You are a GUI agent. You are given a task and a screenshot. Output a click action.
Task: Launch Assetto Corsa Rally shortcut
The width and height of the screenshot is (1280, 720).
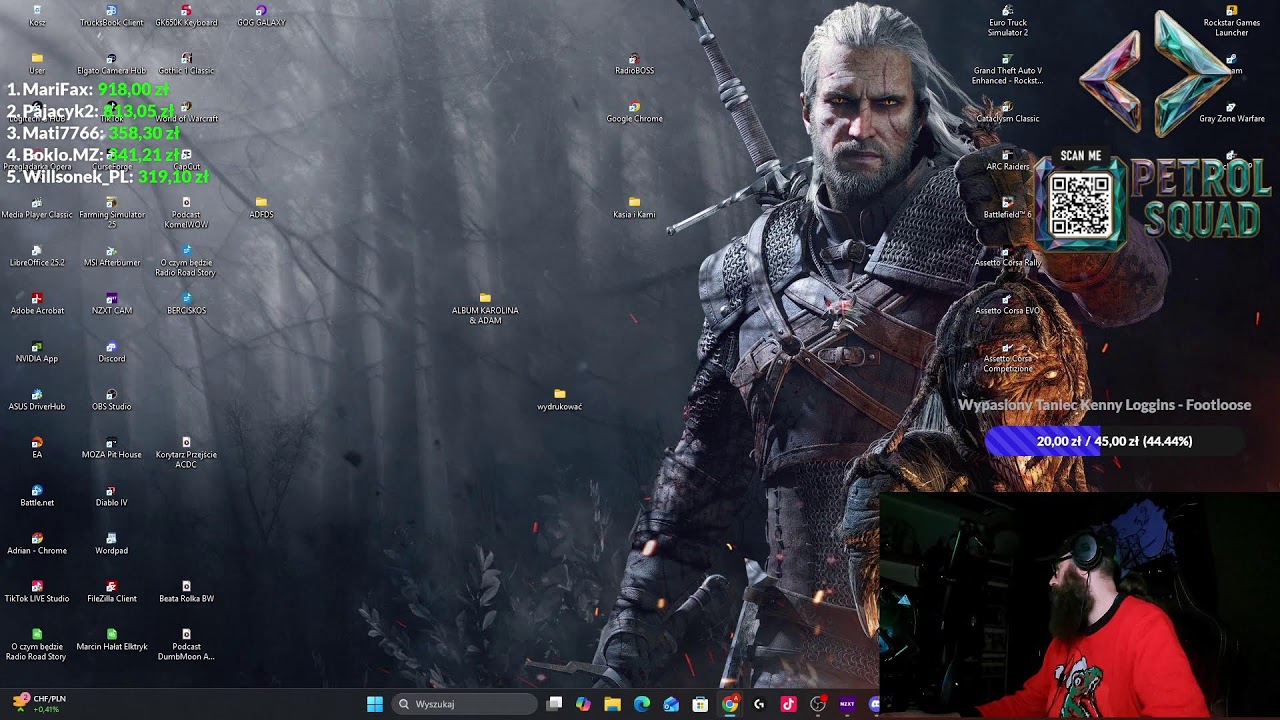1007,256
